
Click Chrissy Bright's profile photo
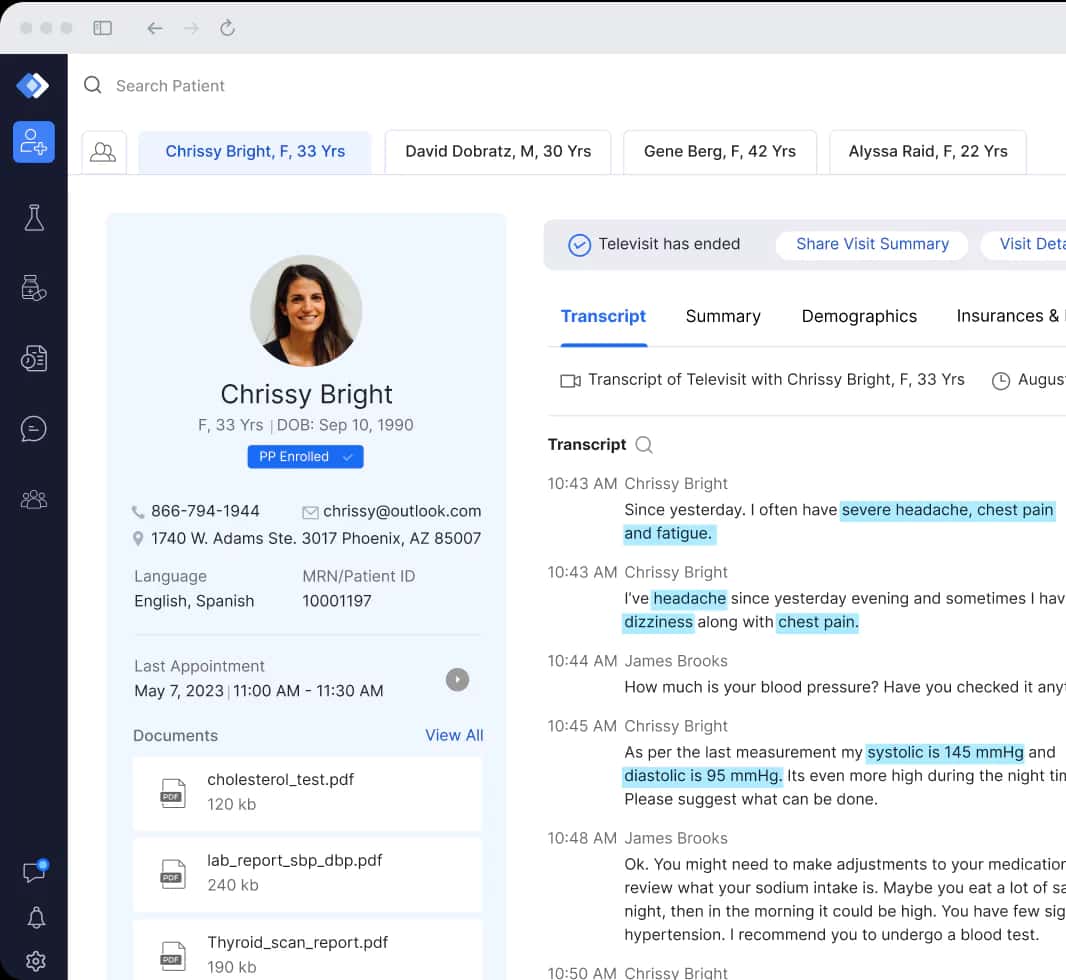point(306,311)
